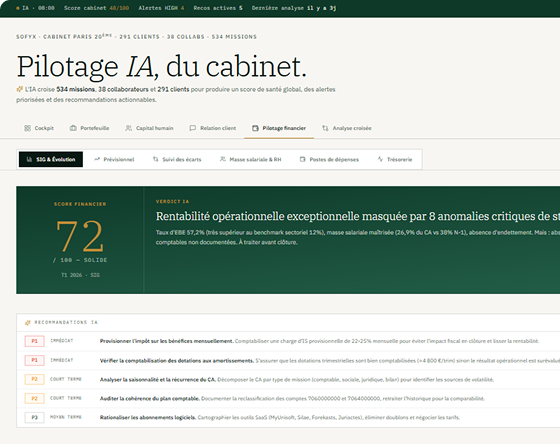Click 'Recos actives 5' in top bar
Screen dimensions: 560x444
pyautogui.click(x=218, y=8)
